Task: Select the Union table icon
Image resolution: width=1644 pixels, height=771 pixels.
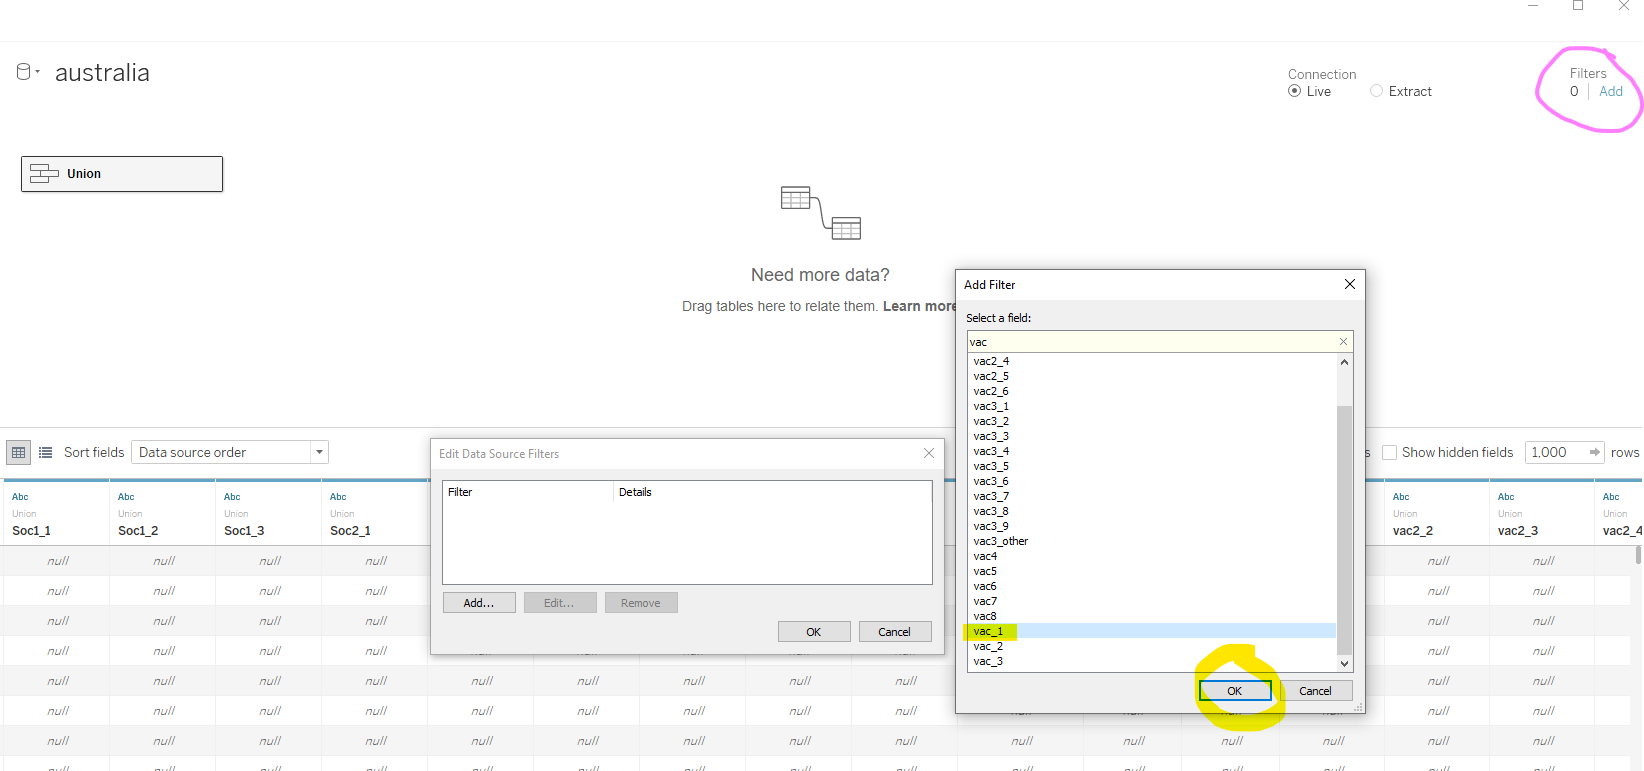Action: [x=44, y=174]
